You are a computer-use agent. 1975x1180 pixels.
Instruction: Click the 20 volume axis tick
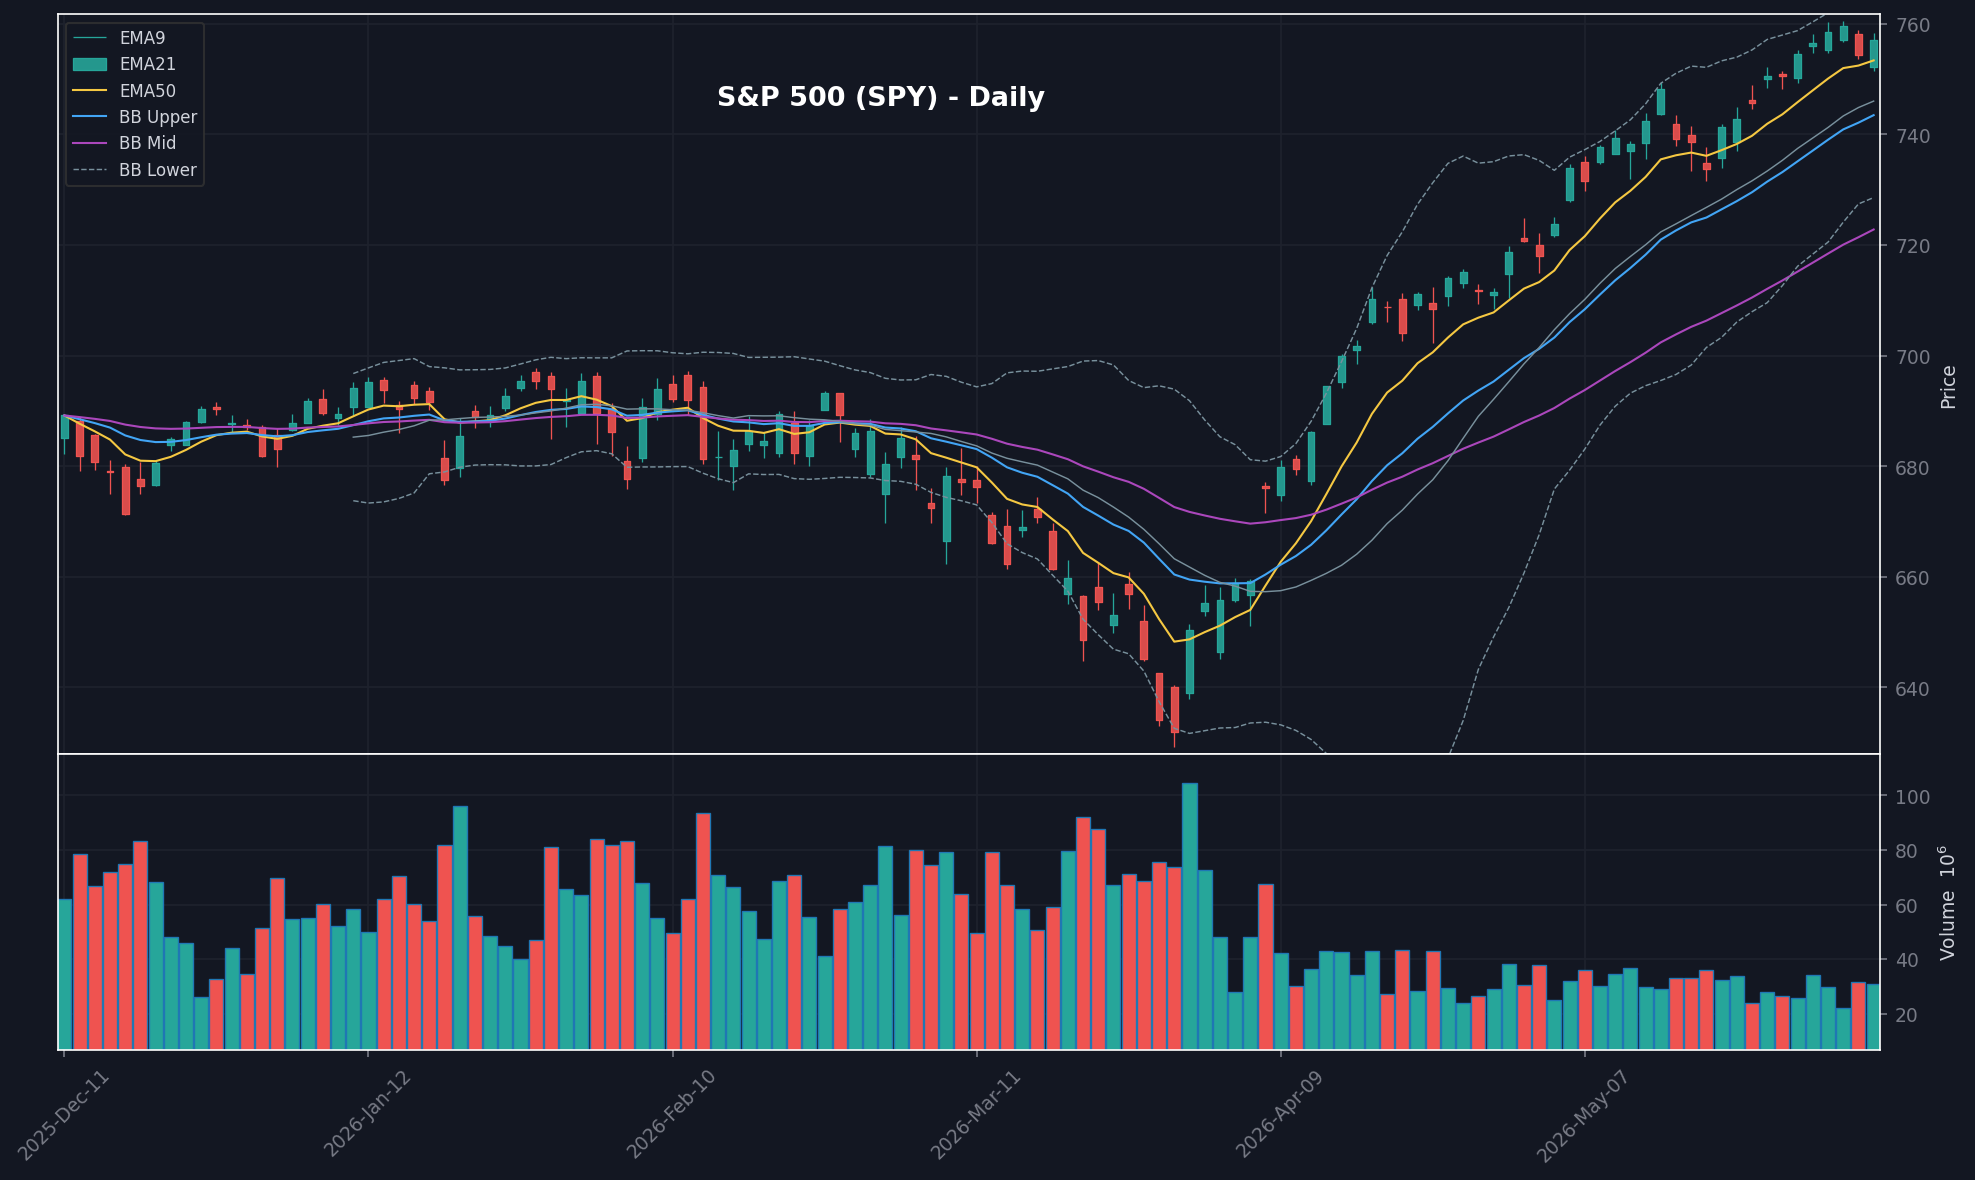[x=1907, y=1015]
